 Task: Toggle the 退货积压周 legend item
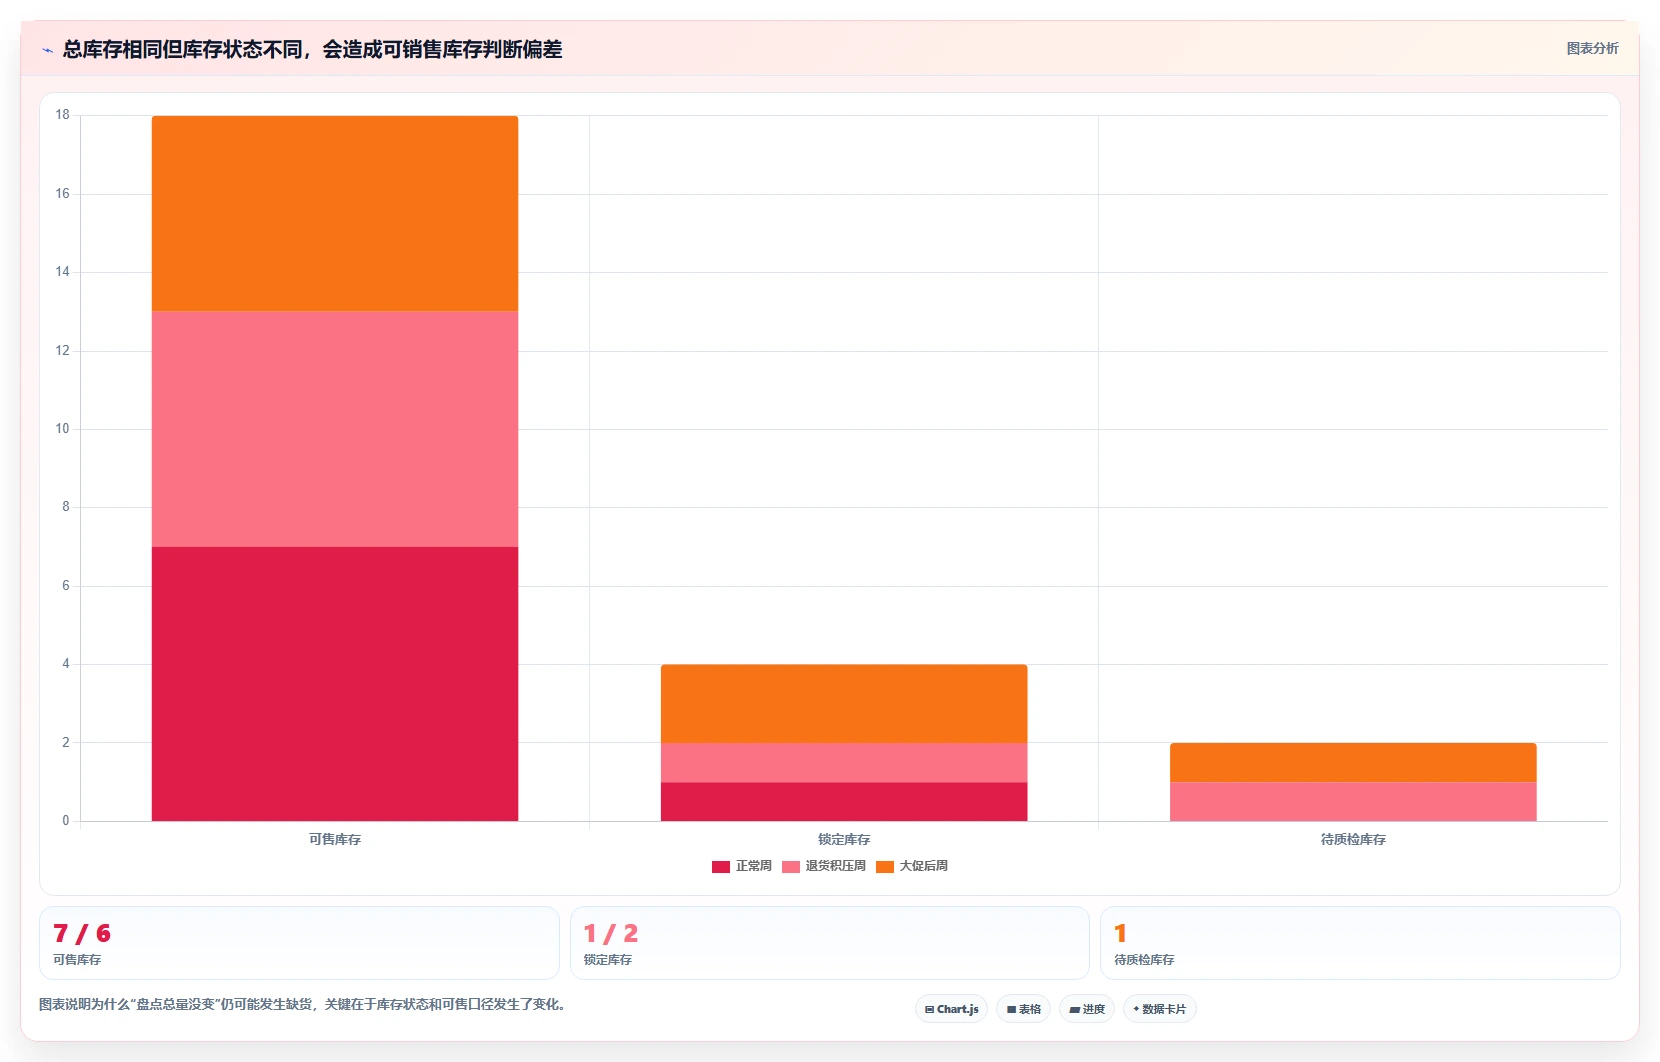click(824, 866)
